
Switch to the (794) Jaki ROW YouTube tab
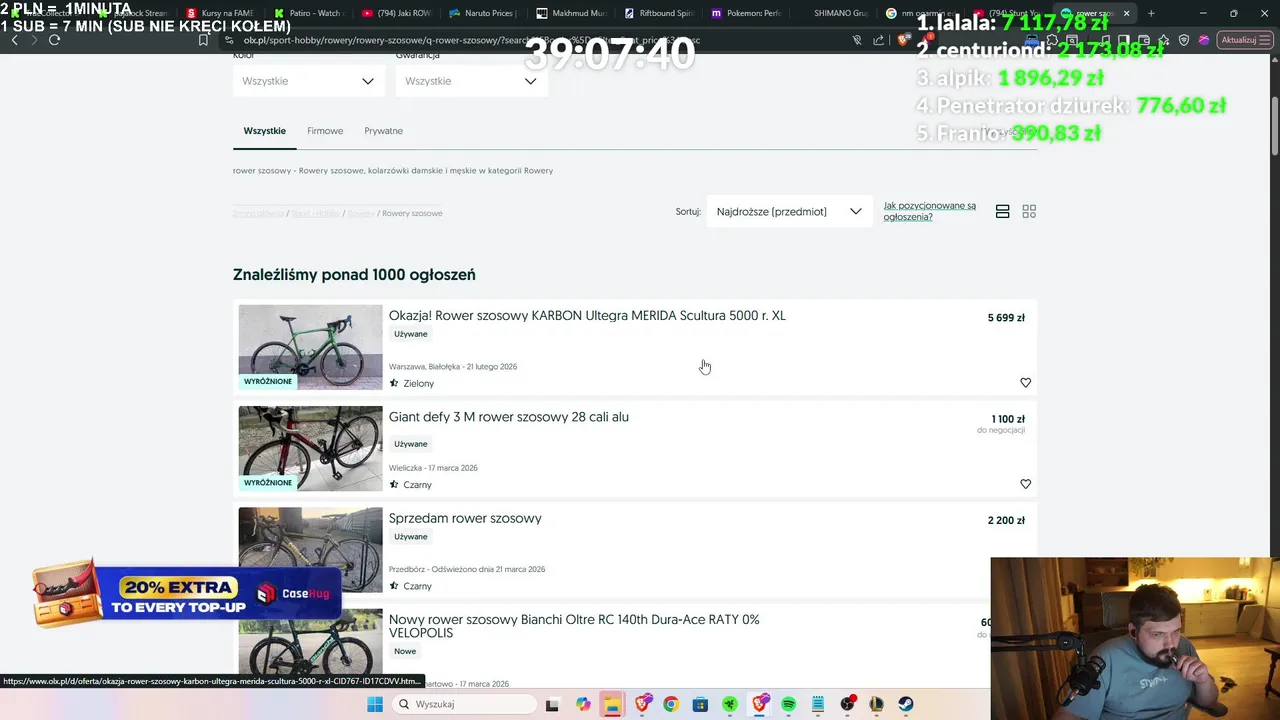pos(394,13)
